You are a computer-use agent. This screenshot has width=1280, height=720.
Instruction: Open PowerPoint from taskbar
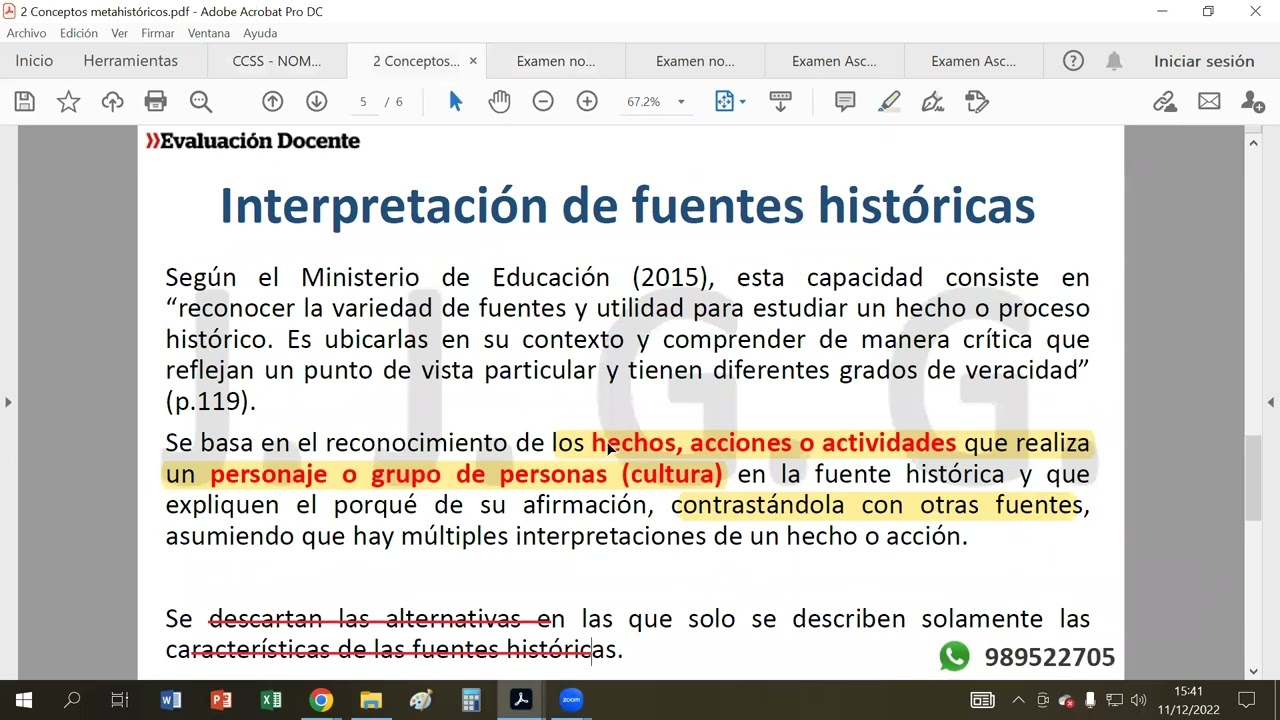click(x=221, y=700)
